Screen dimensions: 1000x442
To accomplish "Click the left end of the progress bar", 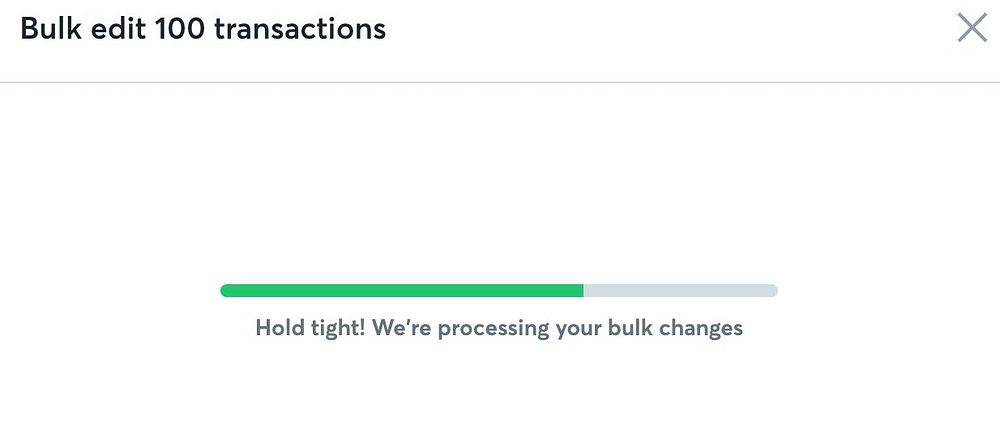I will pos(226,290).
